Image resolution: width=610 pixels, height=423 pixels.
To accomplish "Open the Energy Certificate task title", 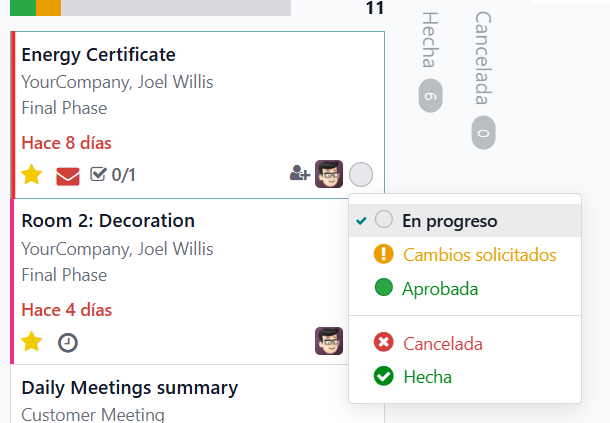I will [x=98, y=54].
